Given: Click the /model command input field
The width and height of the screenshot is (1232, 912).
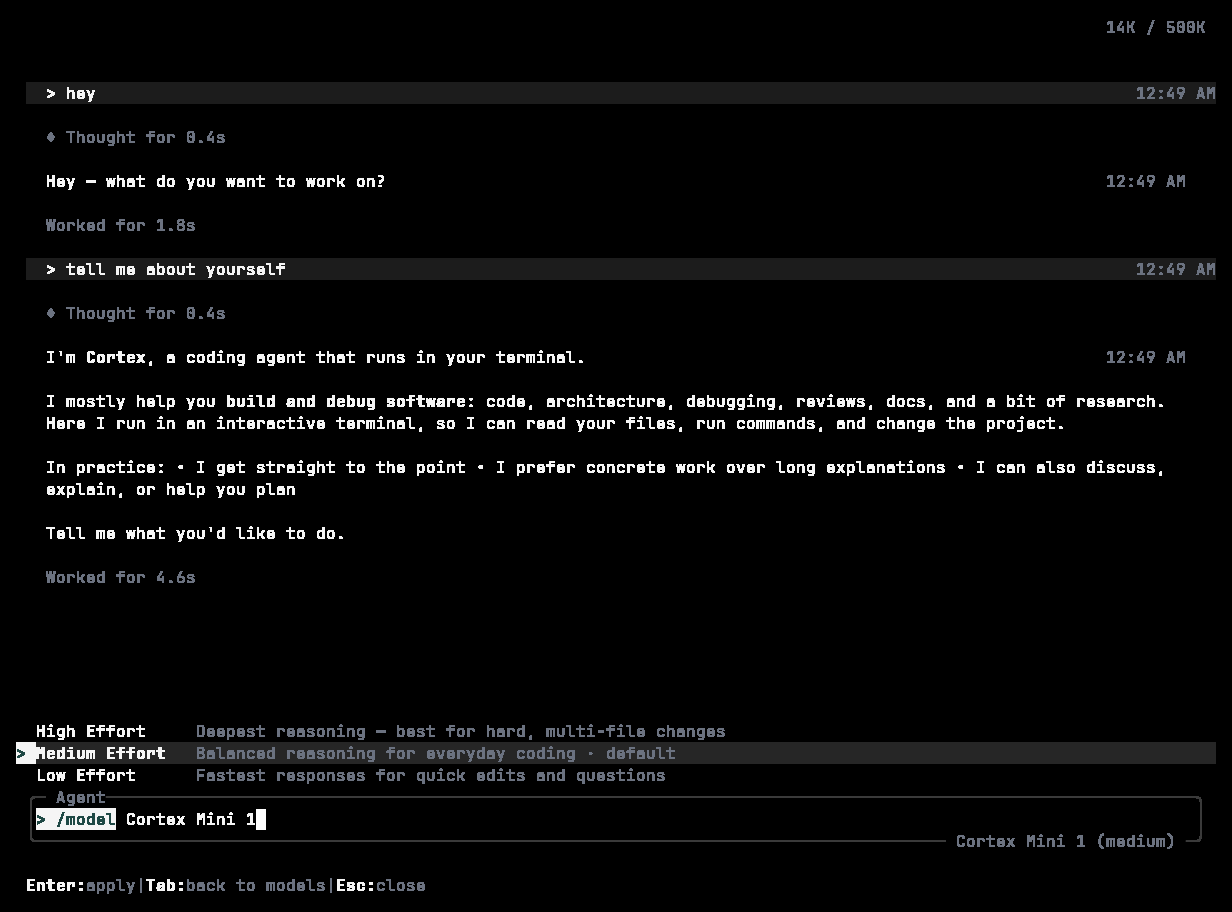Looking at the screenshot, I should (616, 819).
